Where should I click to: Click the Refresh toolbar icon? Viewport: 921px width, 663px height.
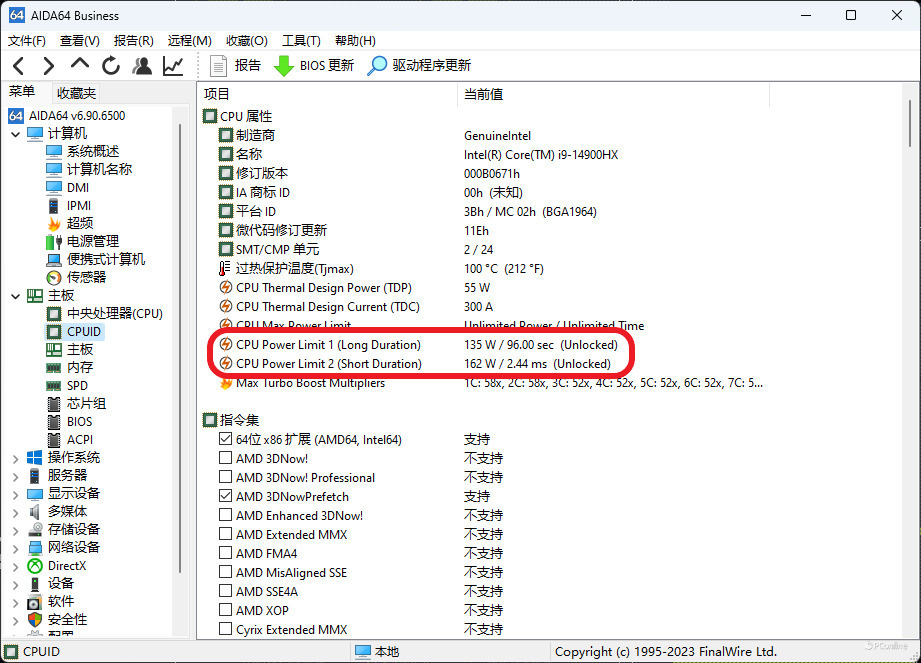click(x=110, y=66)
